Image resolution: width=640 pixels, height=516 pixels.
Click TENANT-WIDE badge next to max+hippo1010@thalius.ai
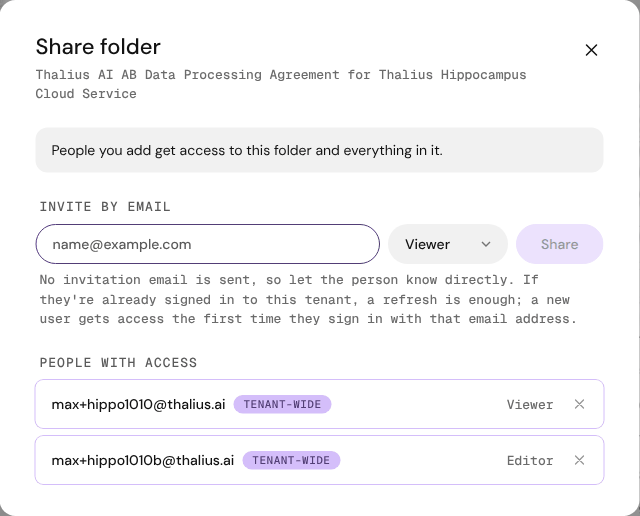(282, 404)
